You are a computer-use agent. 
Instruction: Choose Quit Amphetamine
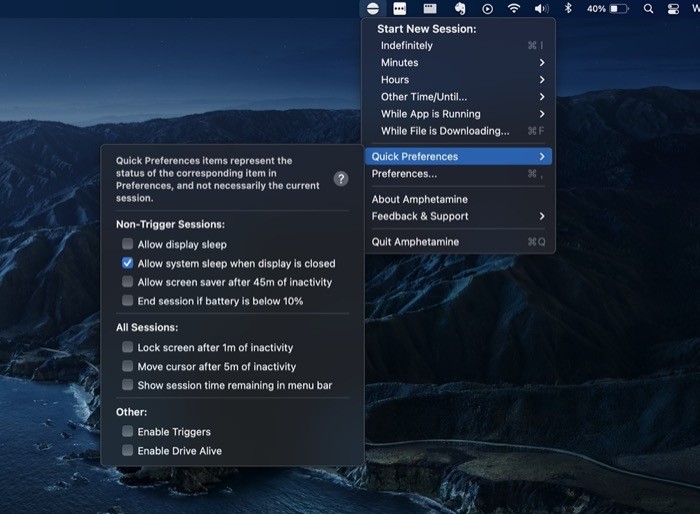point(458,242)
